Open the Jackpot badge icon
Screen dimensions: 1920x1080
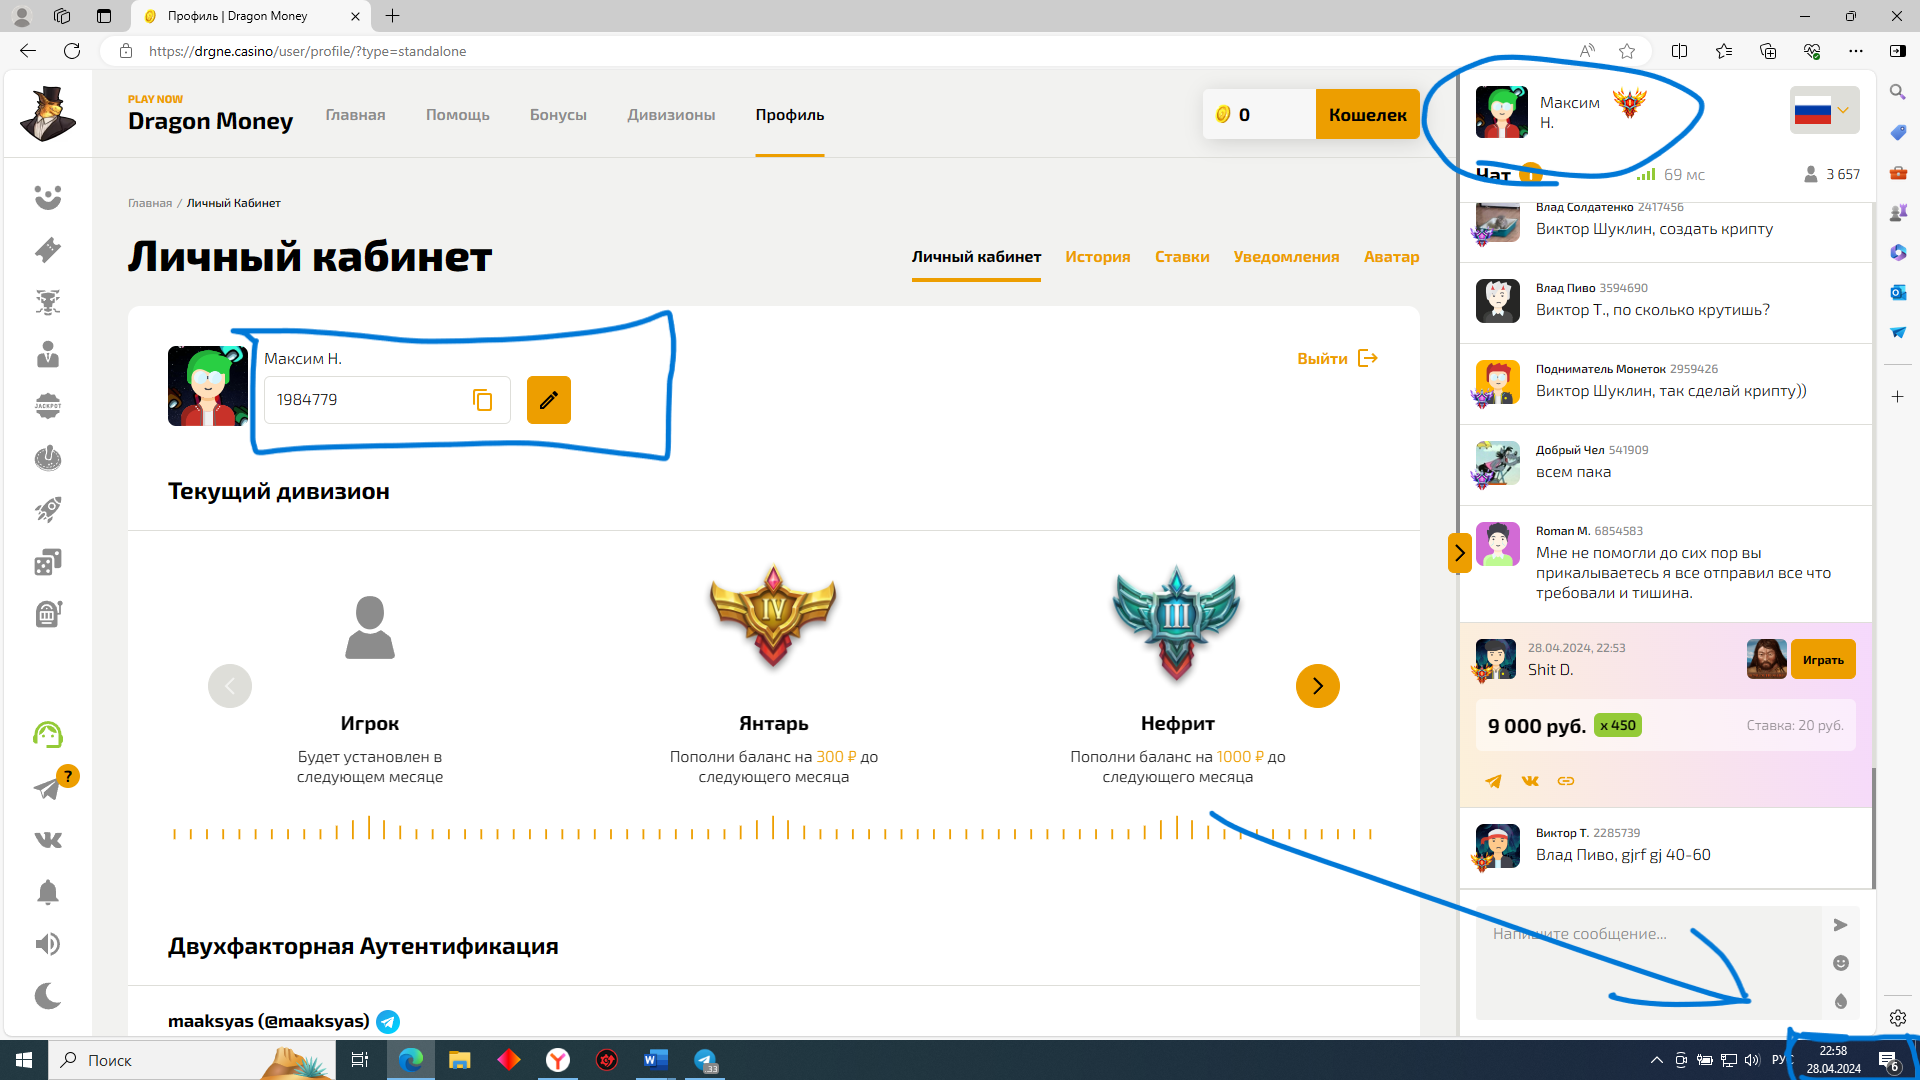(48, 405)
